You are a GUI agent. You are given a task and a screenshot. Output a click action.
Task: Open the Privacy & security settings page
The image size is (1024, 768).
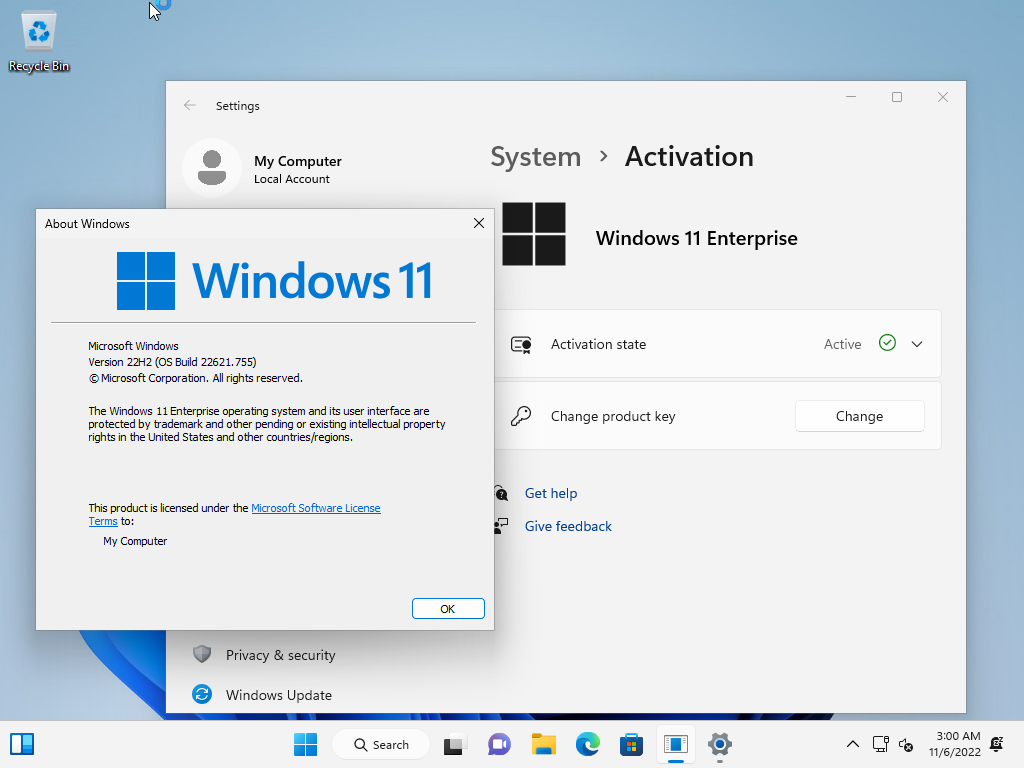point(281,655)
